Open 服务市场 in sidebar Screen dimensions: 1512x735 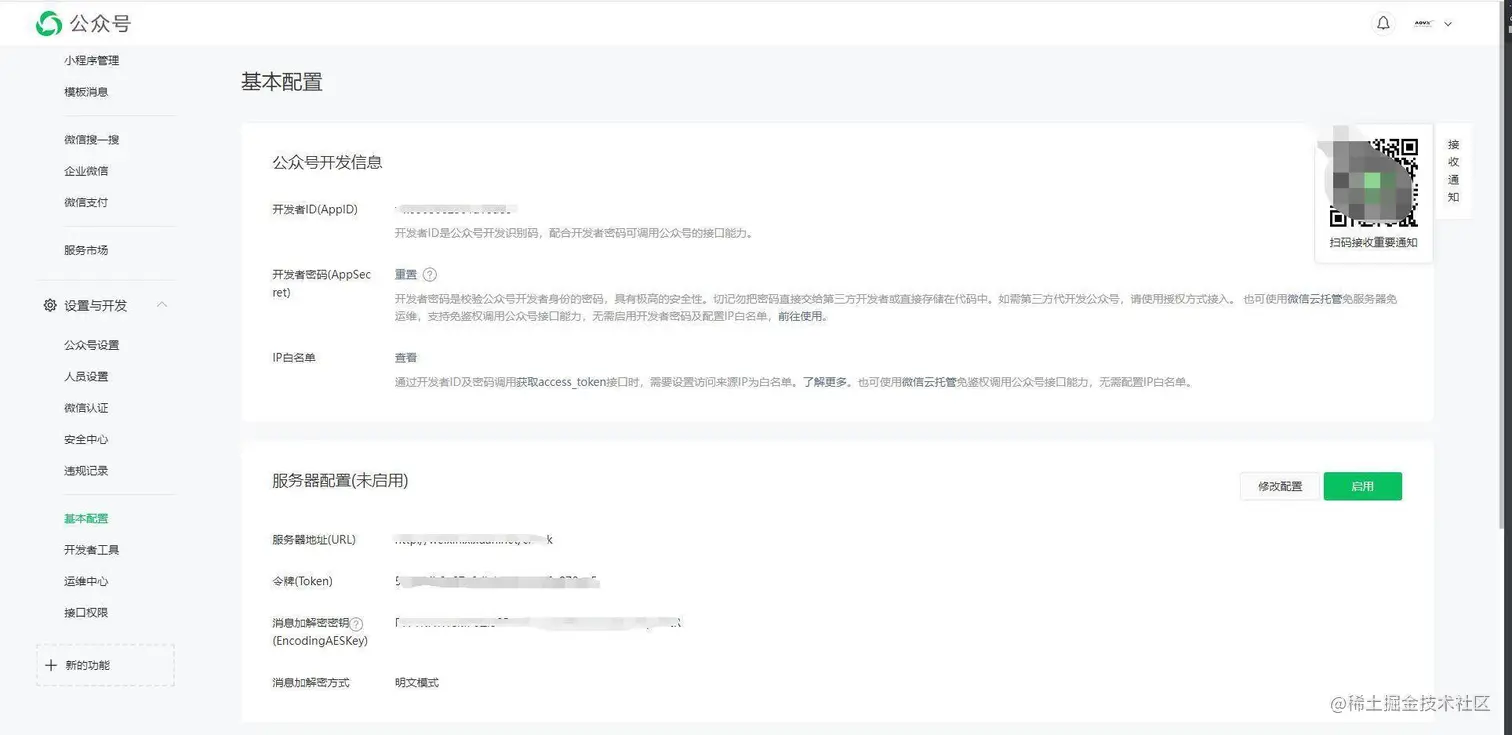click(x=86, y=250)
